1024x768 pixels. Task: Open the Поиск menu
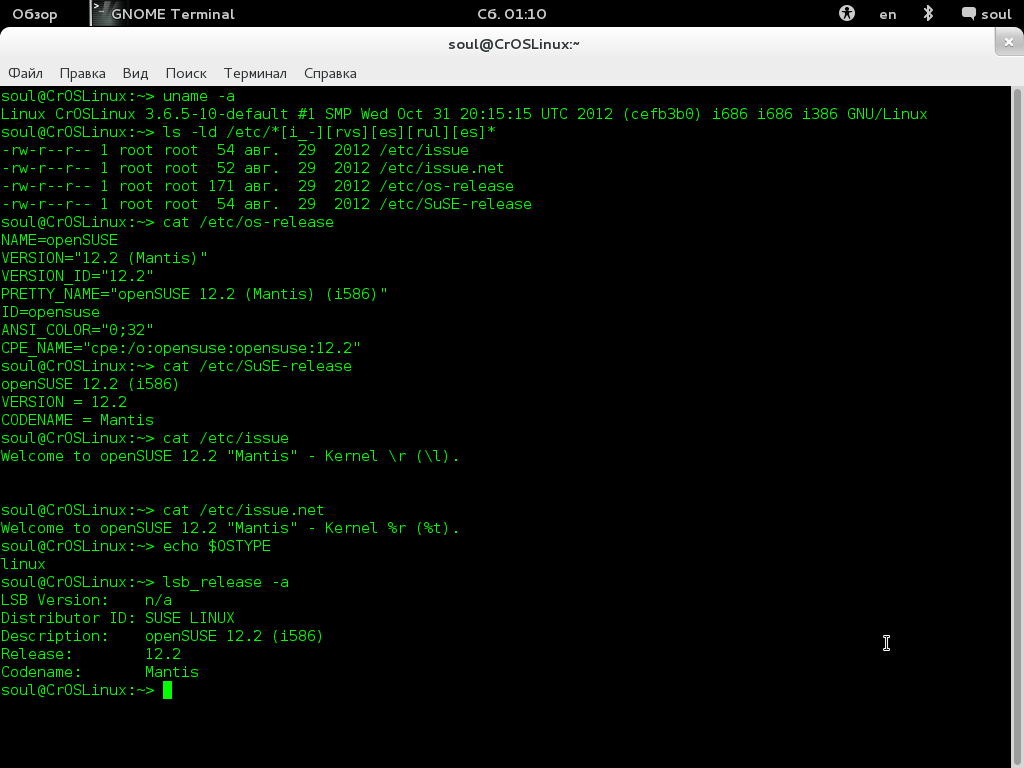[185, 73]
